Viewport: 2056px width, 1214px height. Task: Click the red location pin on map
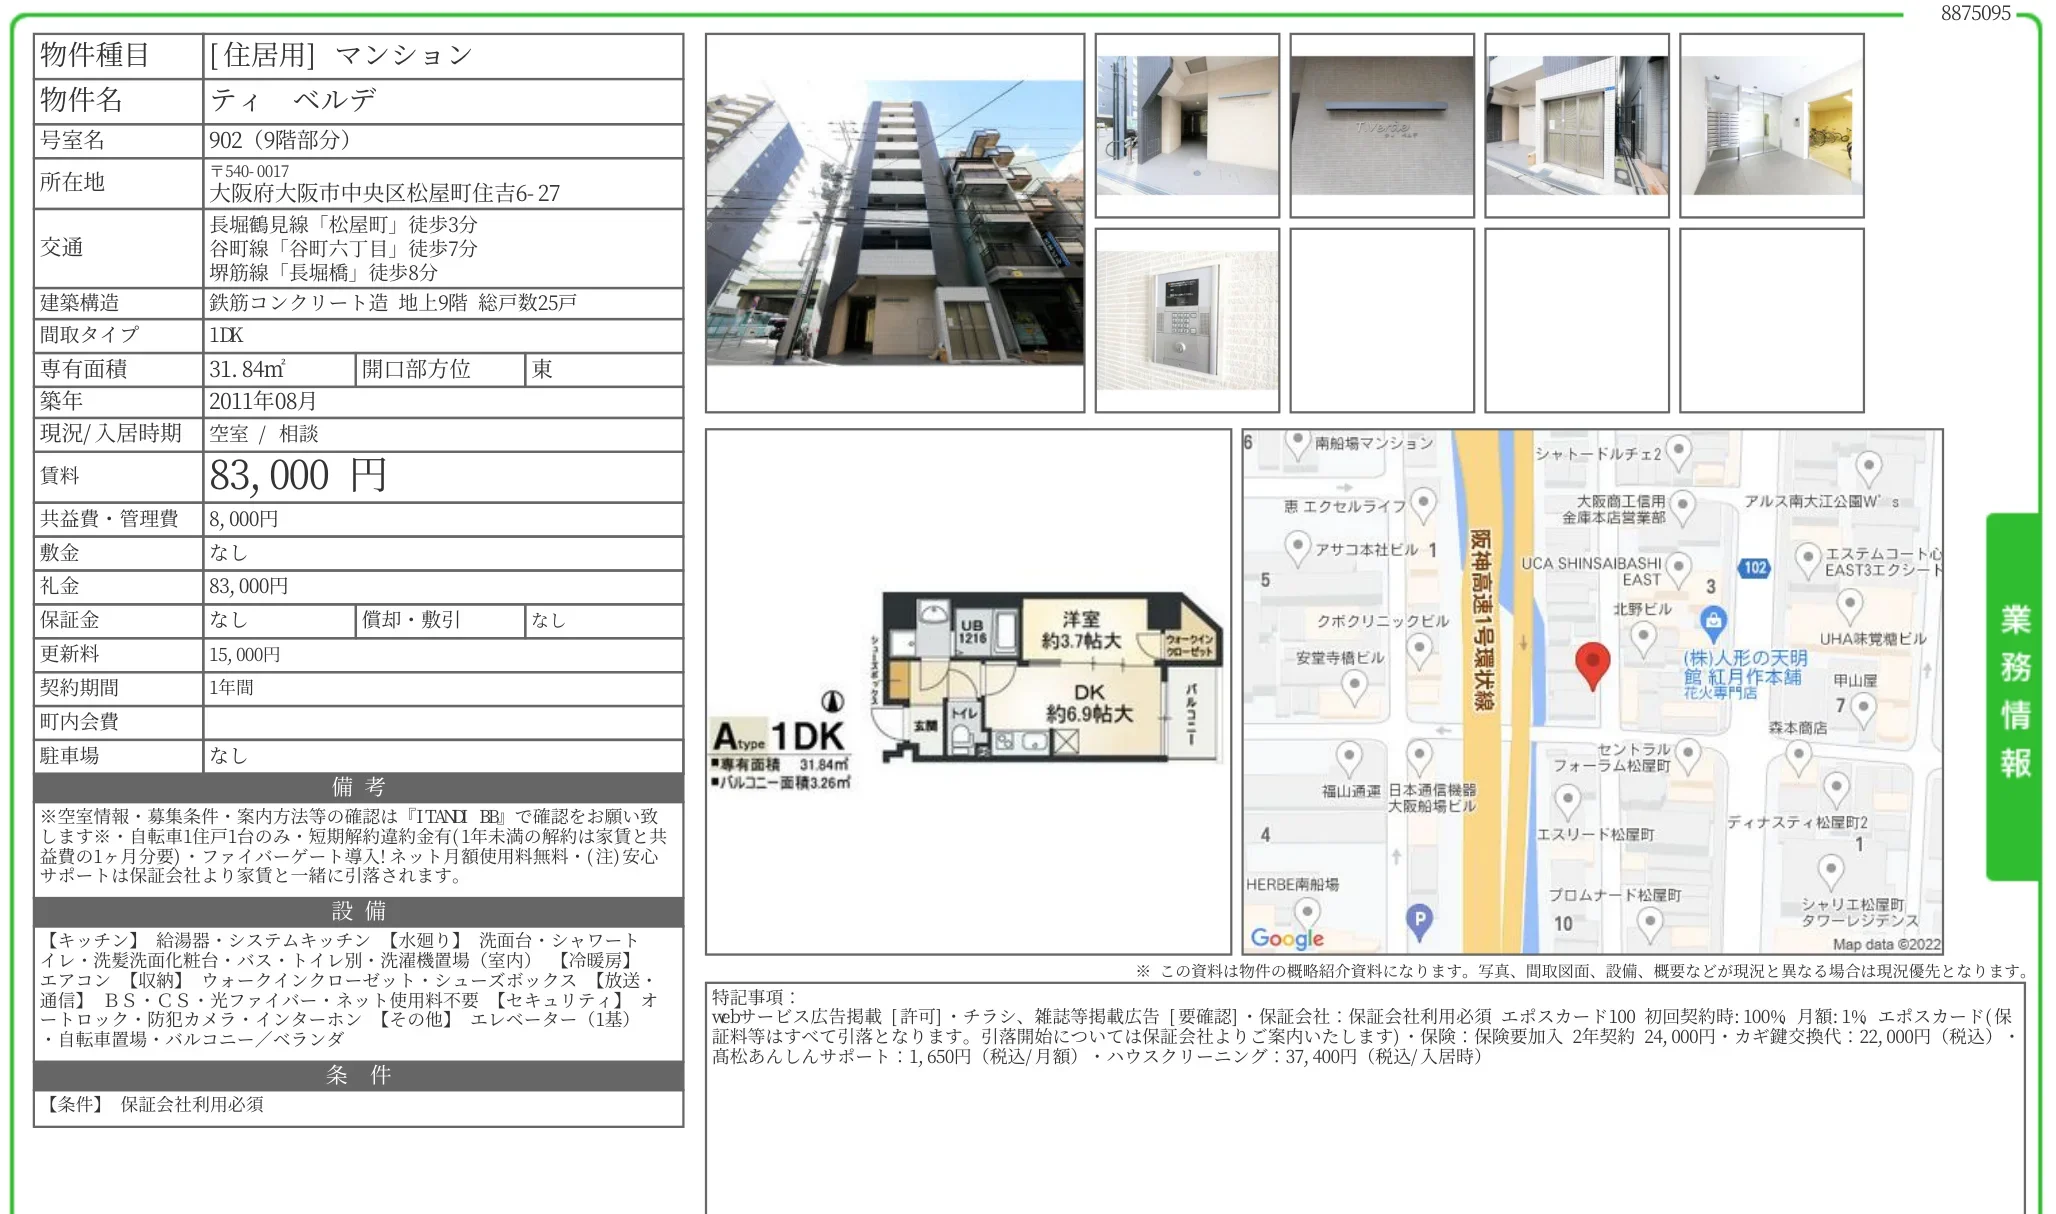pyautogui.click(x=1592, y=664)
